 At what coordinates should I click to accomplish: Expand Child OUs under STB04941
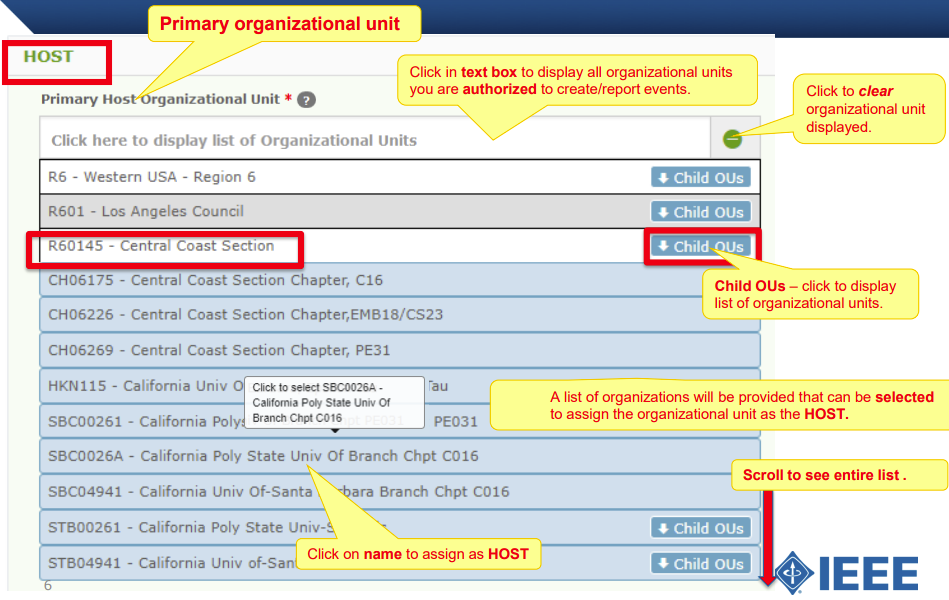700,562
